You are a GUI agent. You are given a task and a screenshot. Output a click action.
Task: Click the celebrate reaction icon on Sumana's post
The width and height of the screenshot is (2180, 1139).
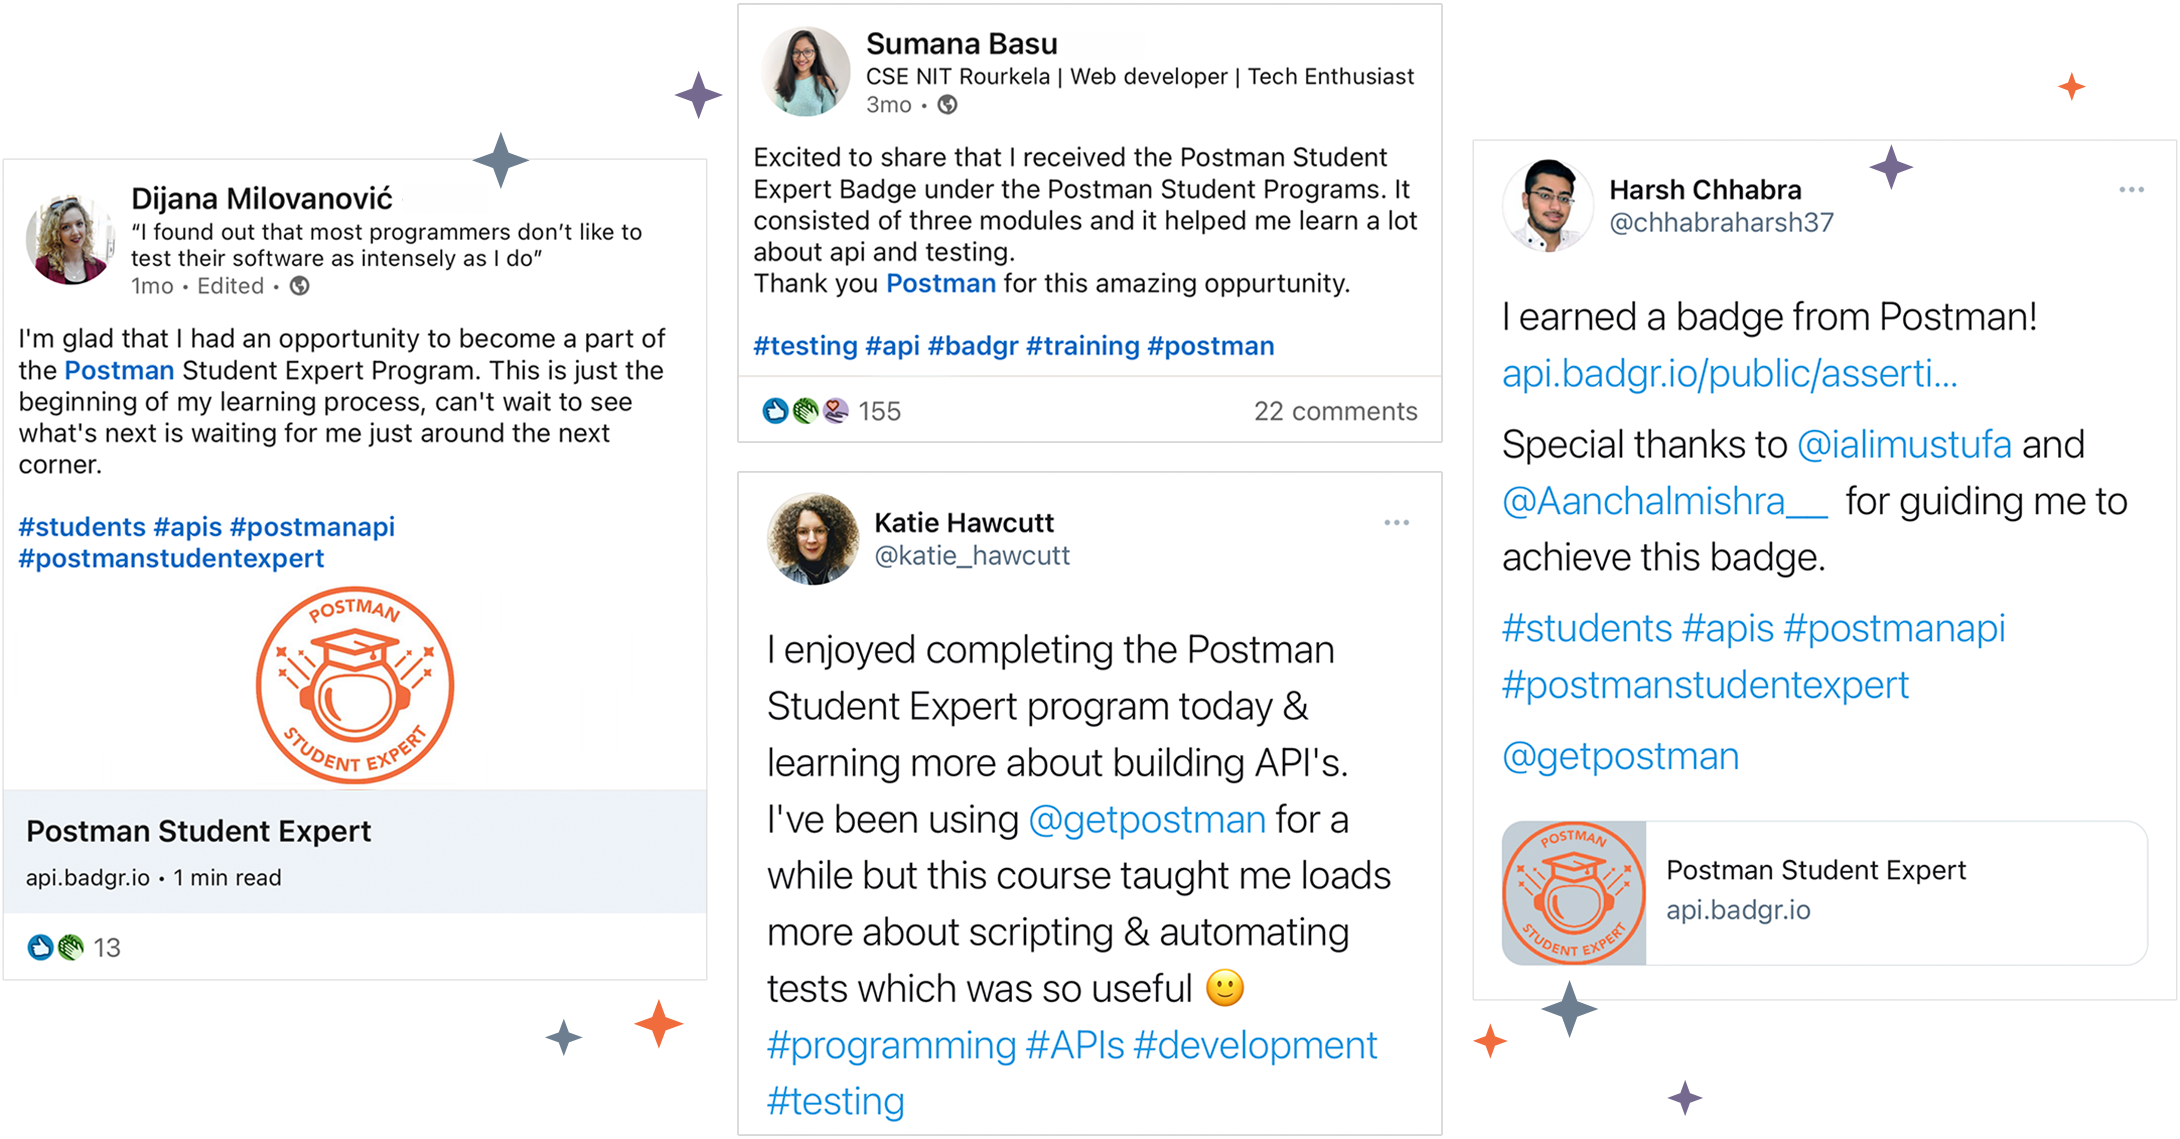click(x=804, y=410)
